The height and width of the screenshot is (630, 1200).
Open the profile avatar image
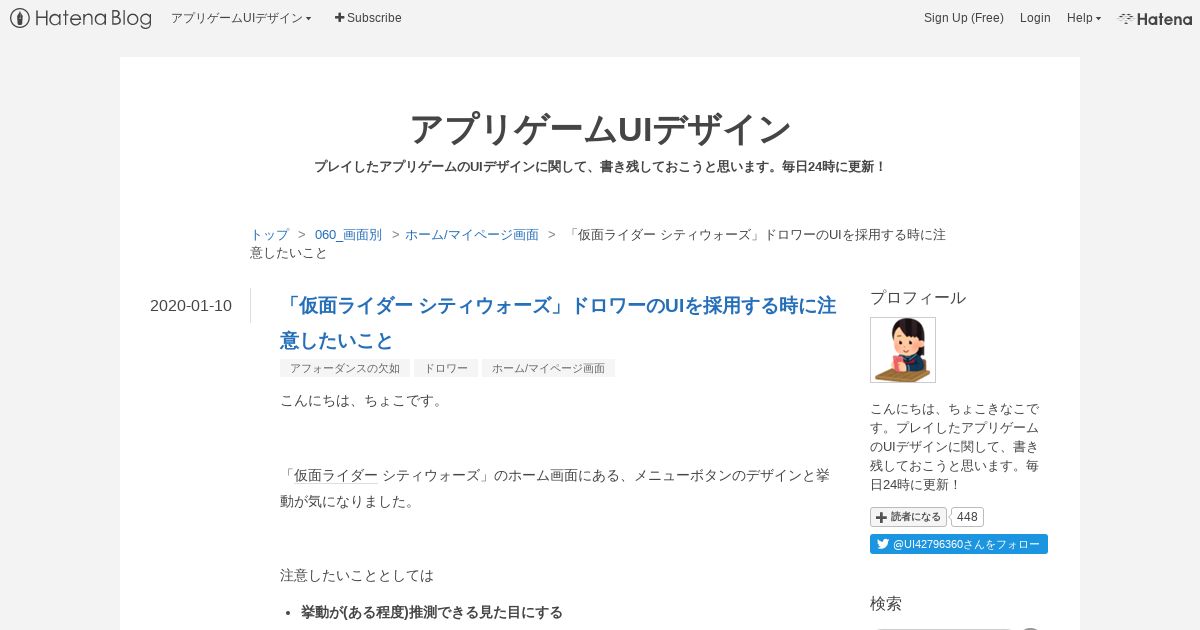[x=903, y=350]
